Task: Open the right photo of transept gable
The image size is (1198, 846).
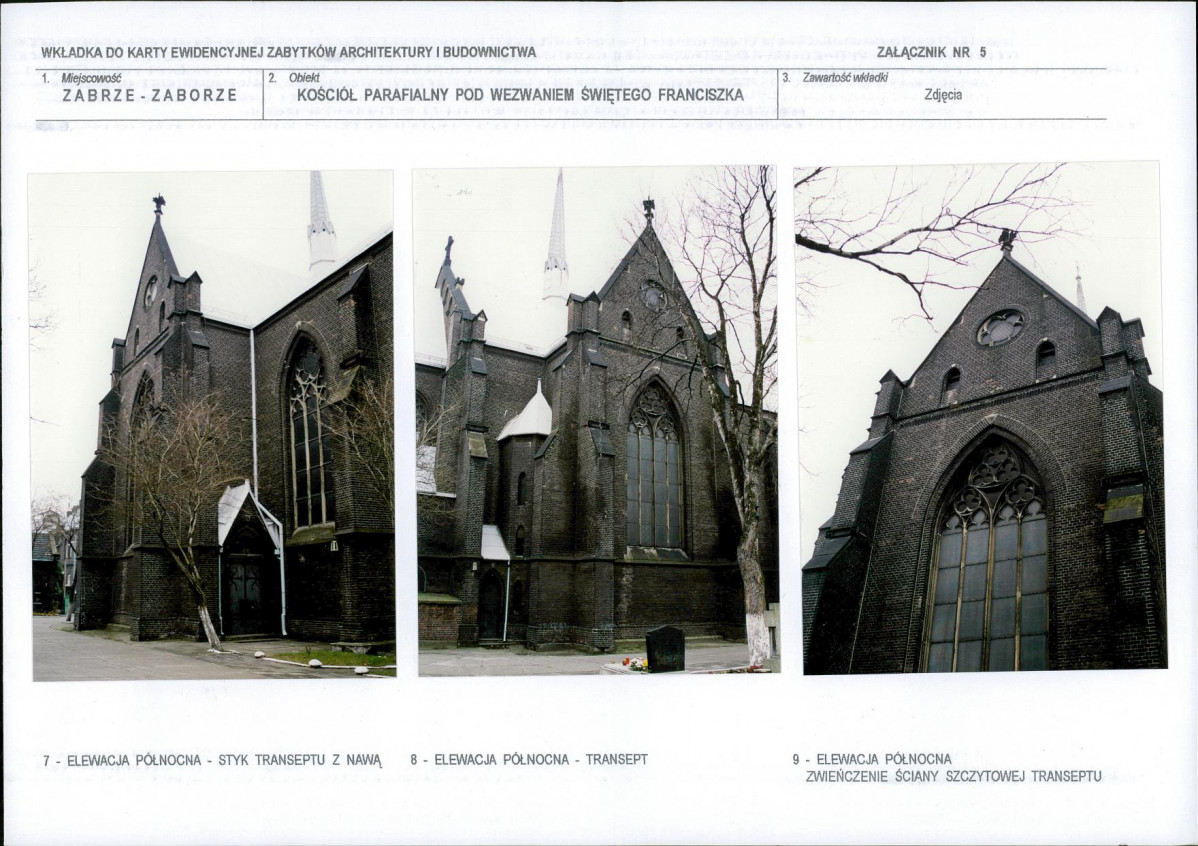Action: [979, 416]
